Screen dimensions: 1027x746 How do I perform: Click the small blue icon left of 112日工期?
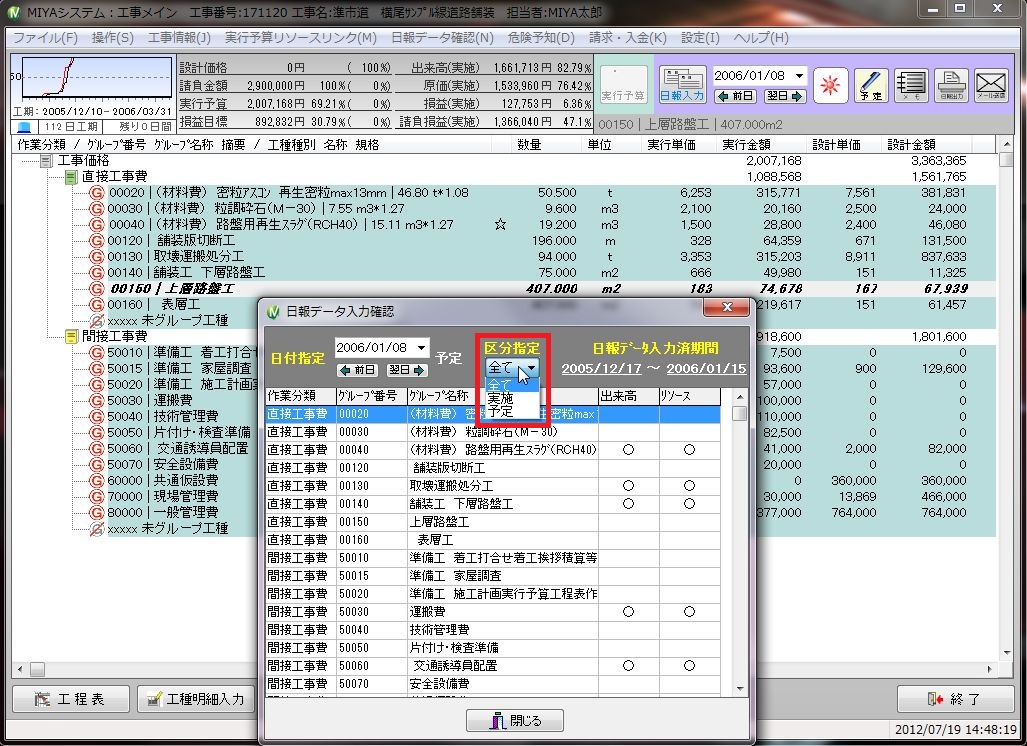(x=24, y=126)
